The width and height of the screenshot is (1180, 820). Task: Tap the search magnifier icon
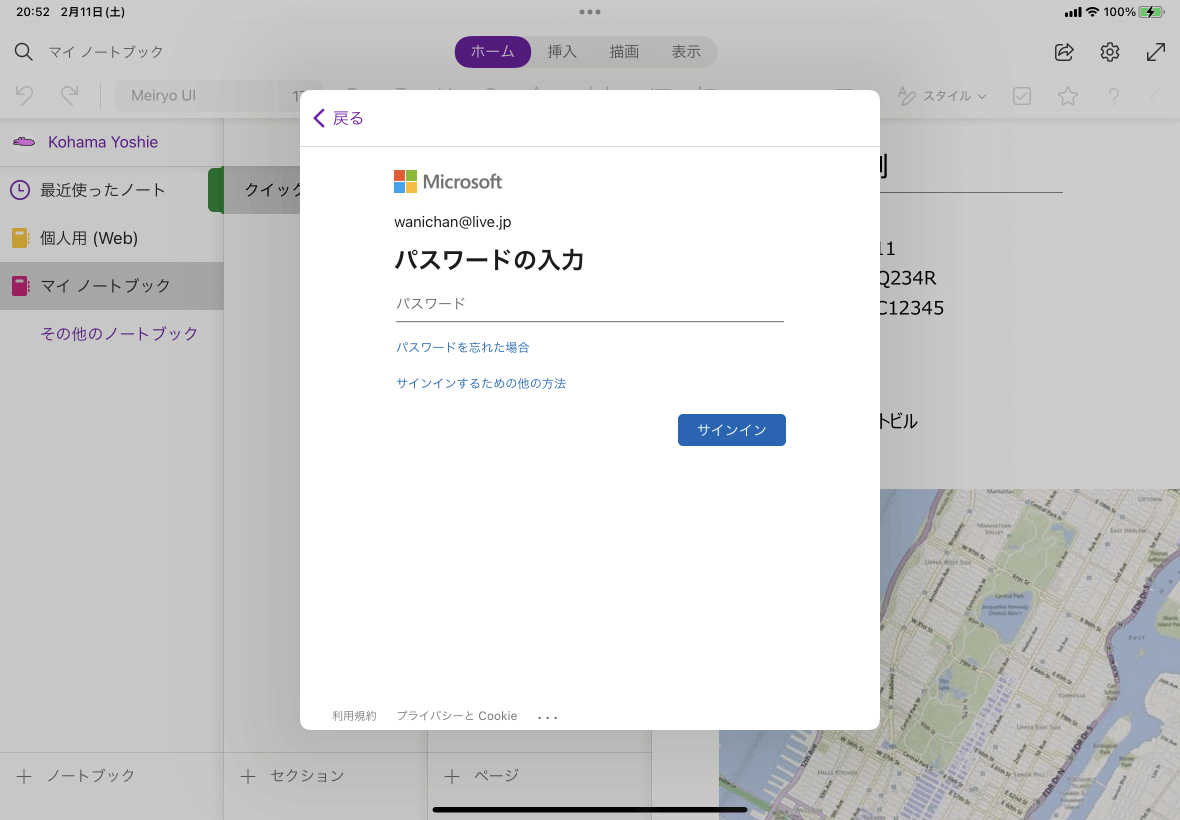coord(23,51)
